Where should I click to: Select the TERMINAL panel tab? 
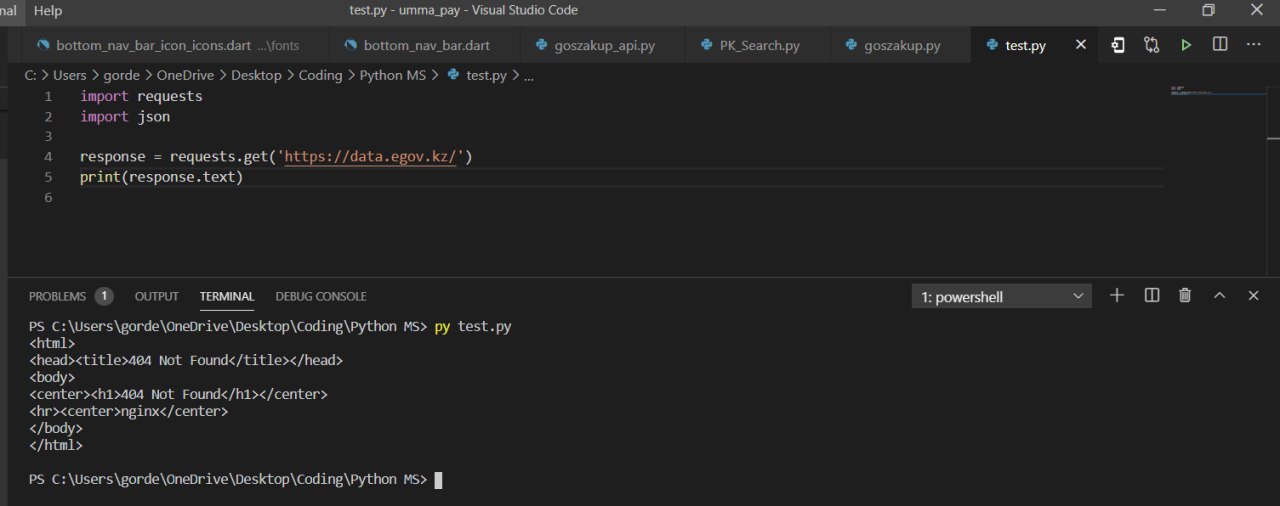pyautogui.click(x=227, y=296)
